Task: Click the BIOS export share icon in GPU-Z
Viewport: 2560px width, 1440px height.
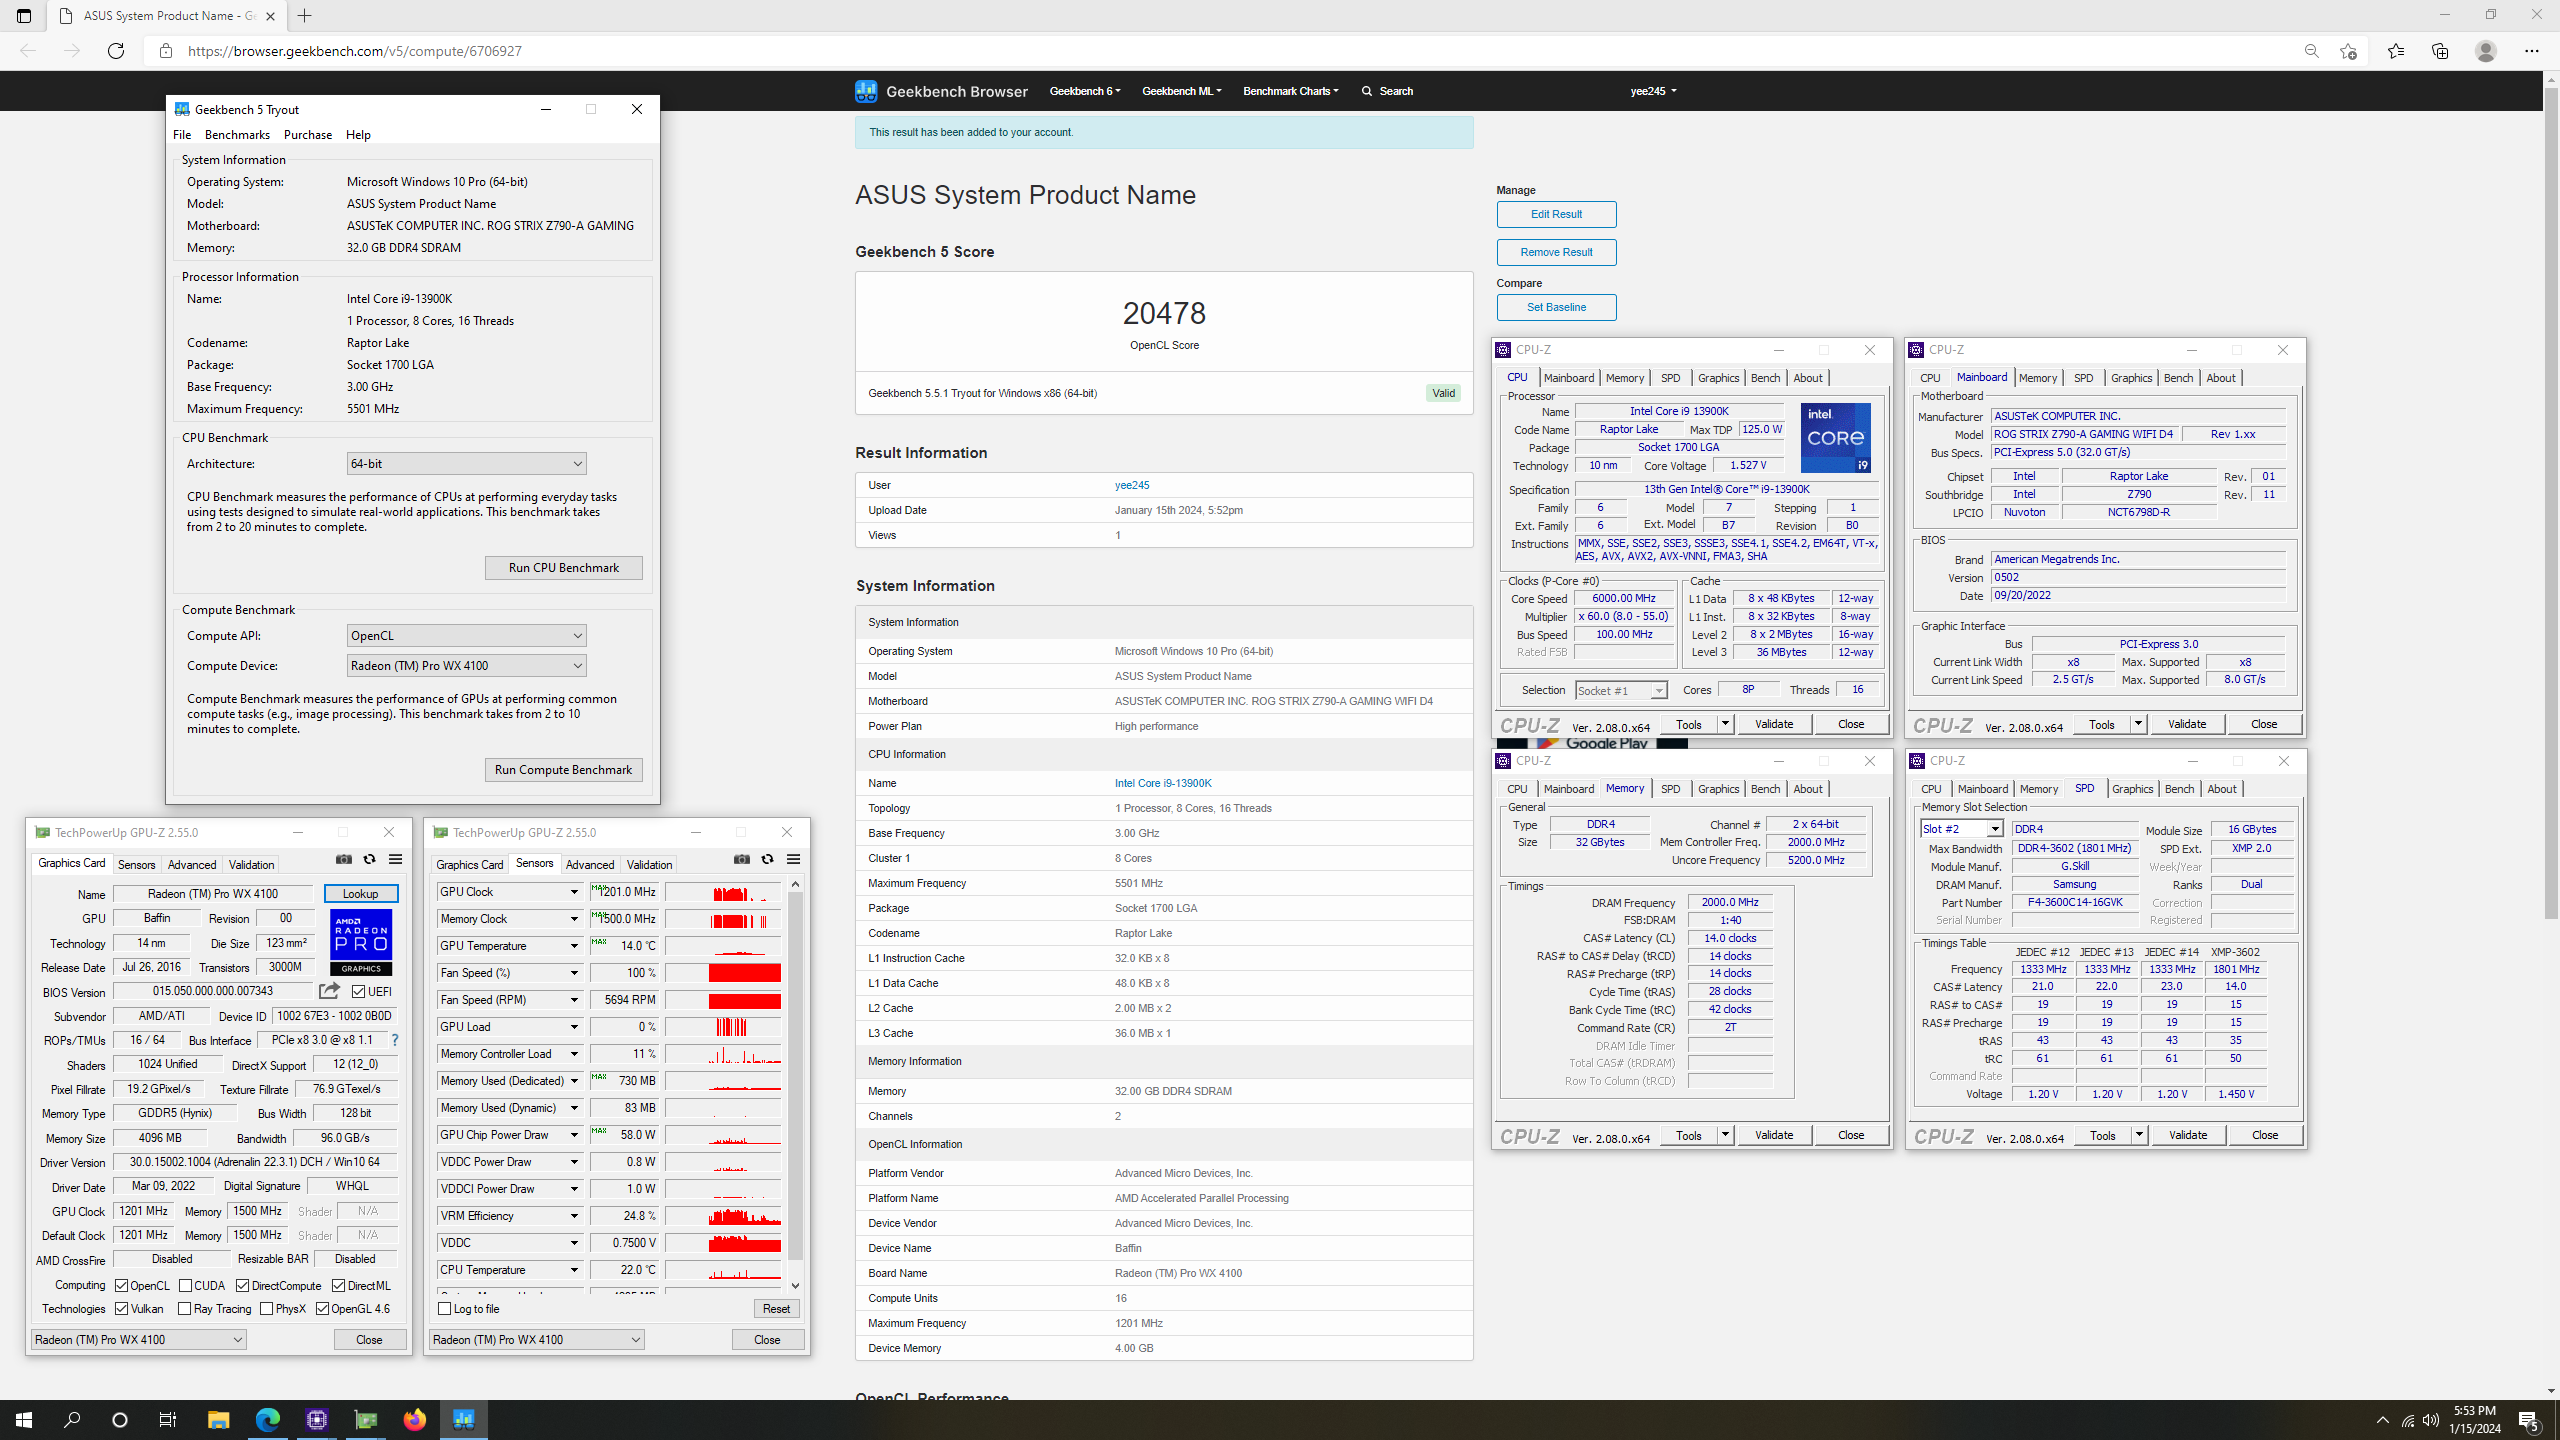Action: (329, 991)
